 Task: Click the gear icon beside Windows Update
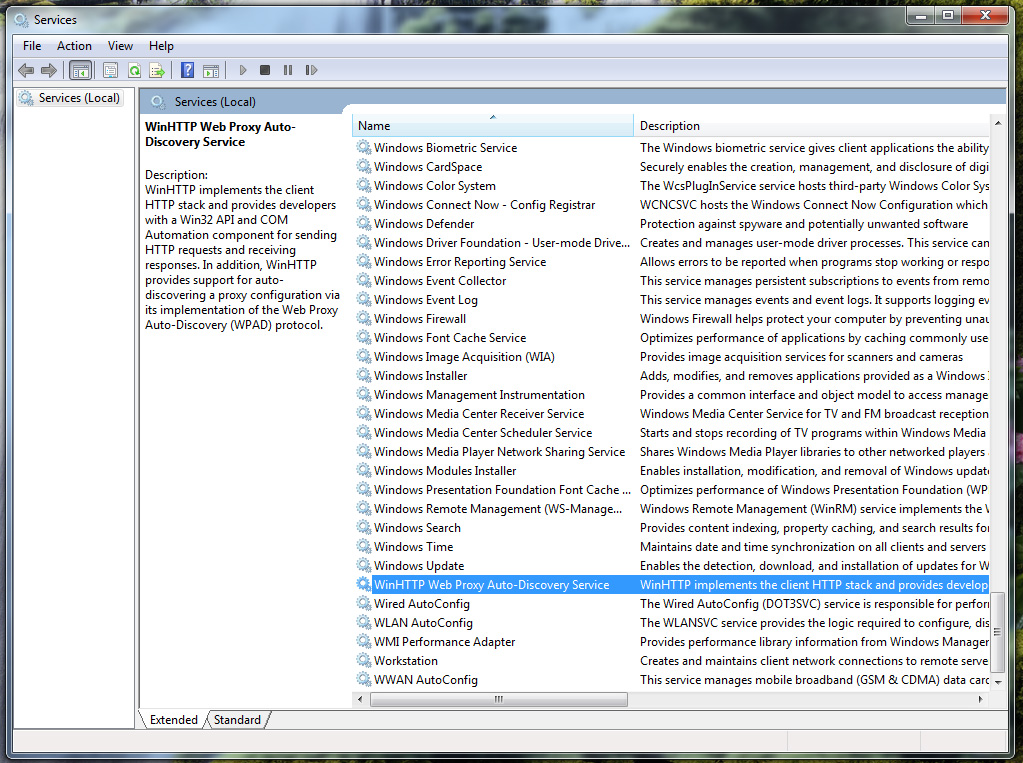coord(363,565)
